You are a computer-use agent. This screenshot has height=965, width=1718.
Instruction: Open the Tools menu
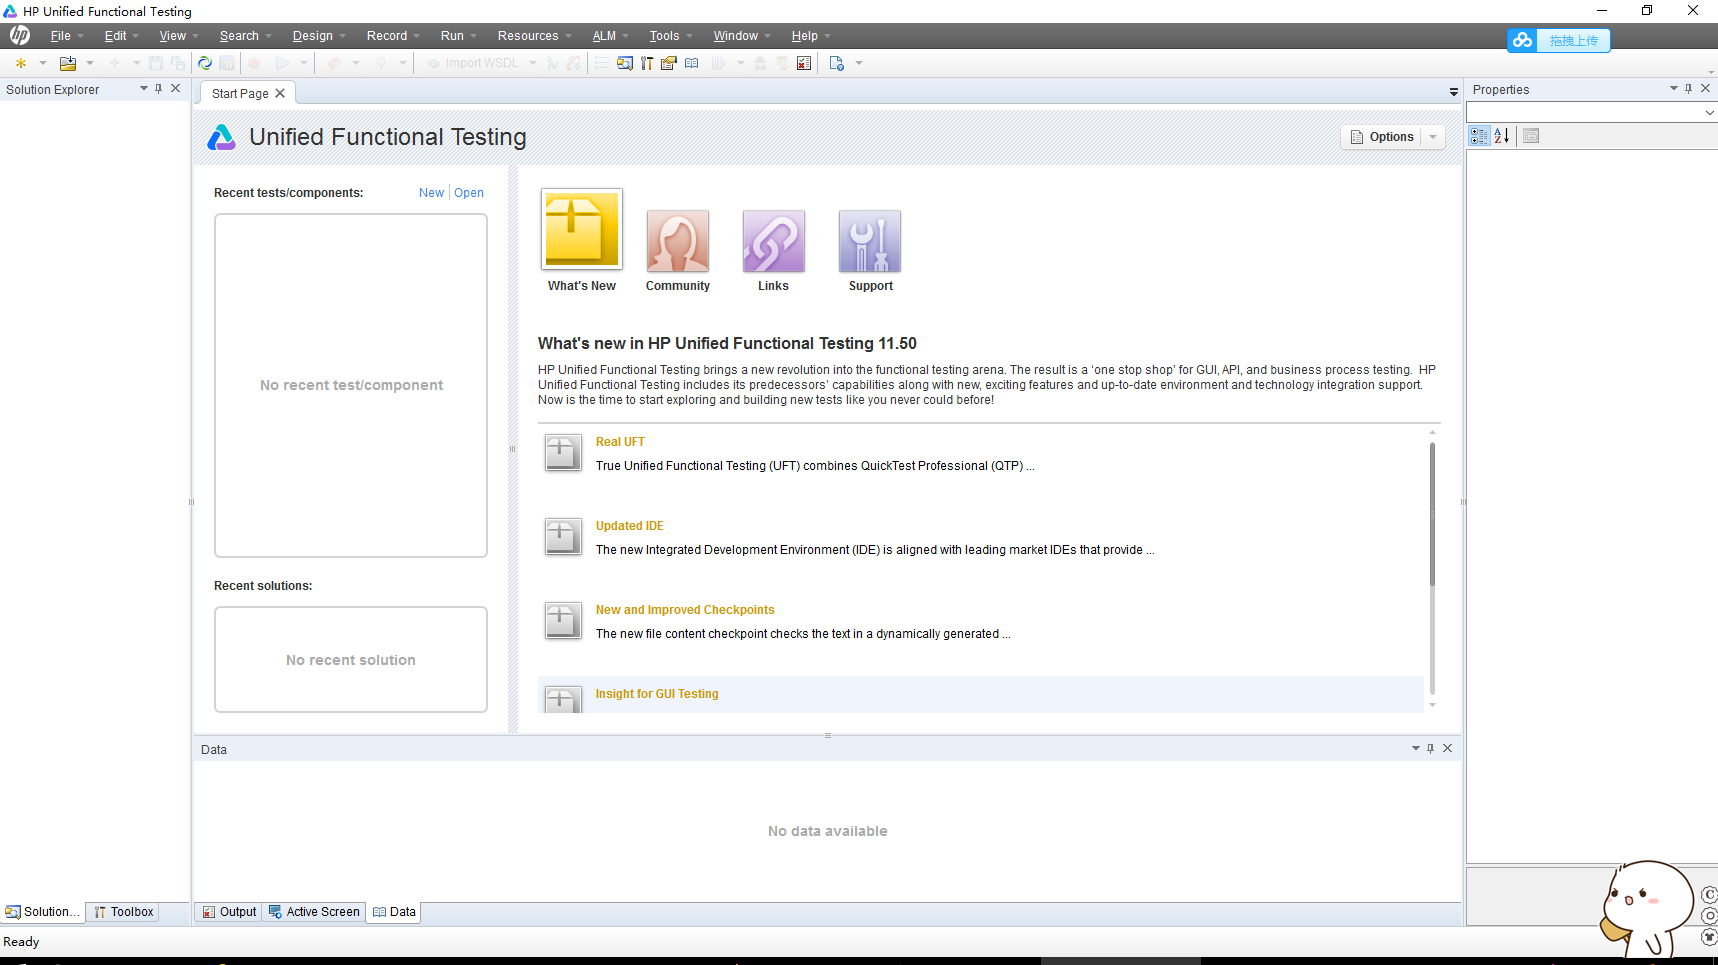[664, 36]
